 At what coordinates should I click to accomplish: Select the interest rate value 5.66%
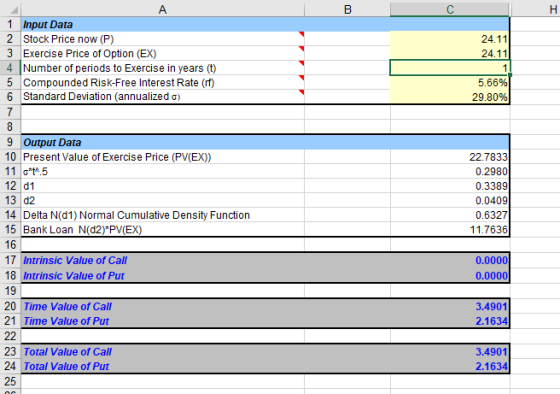[450, 83]
